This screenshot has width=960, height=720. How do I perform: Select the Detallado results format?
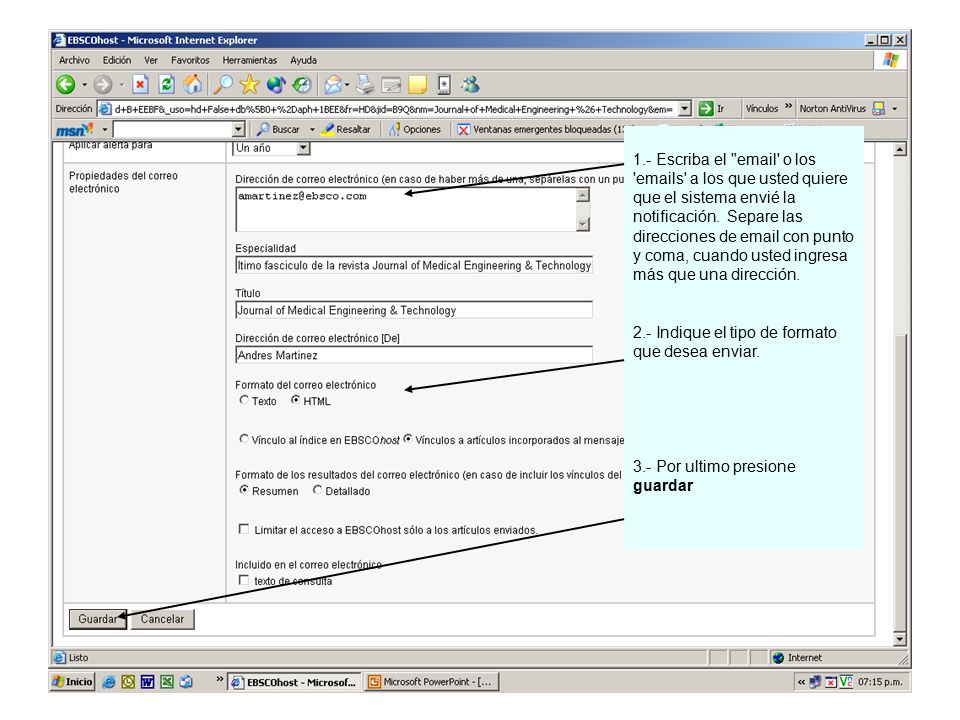click(x=317, y=490)
